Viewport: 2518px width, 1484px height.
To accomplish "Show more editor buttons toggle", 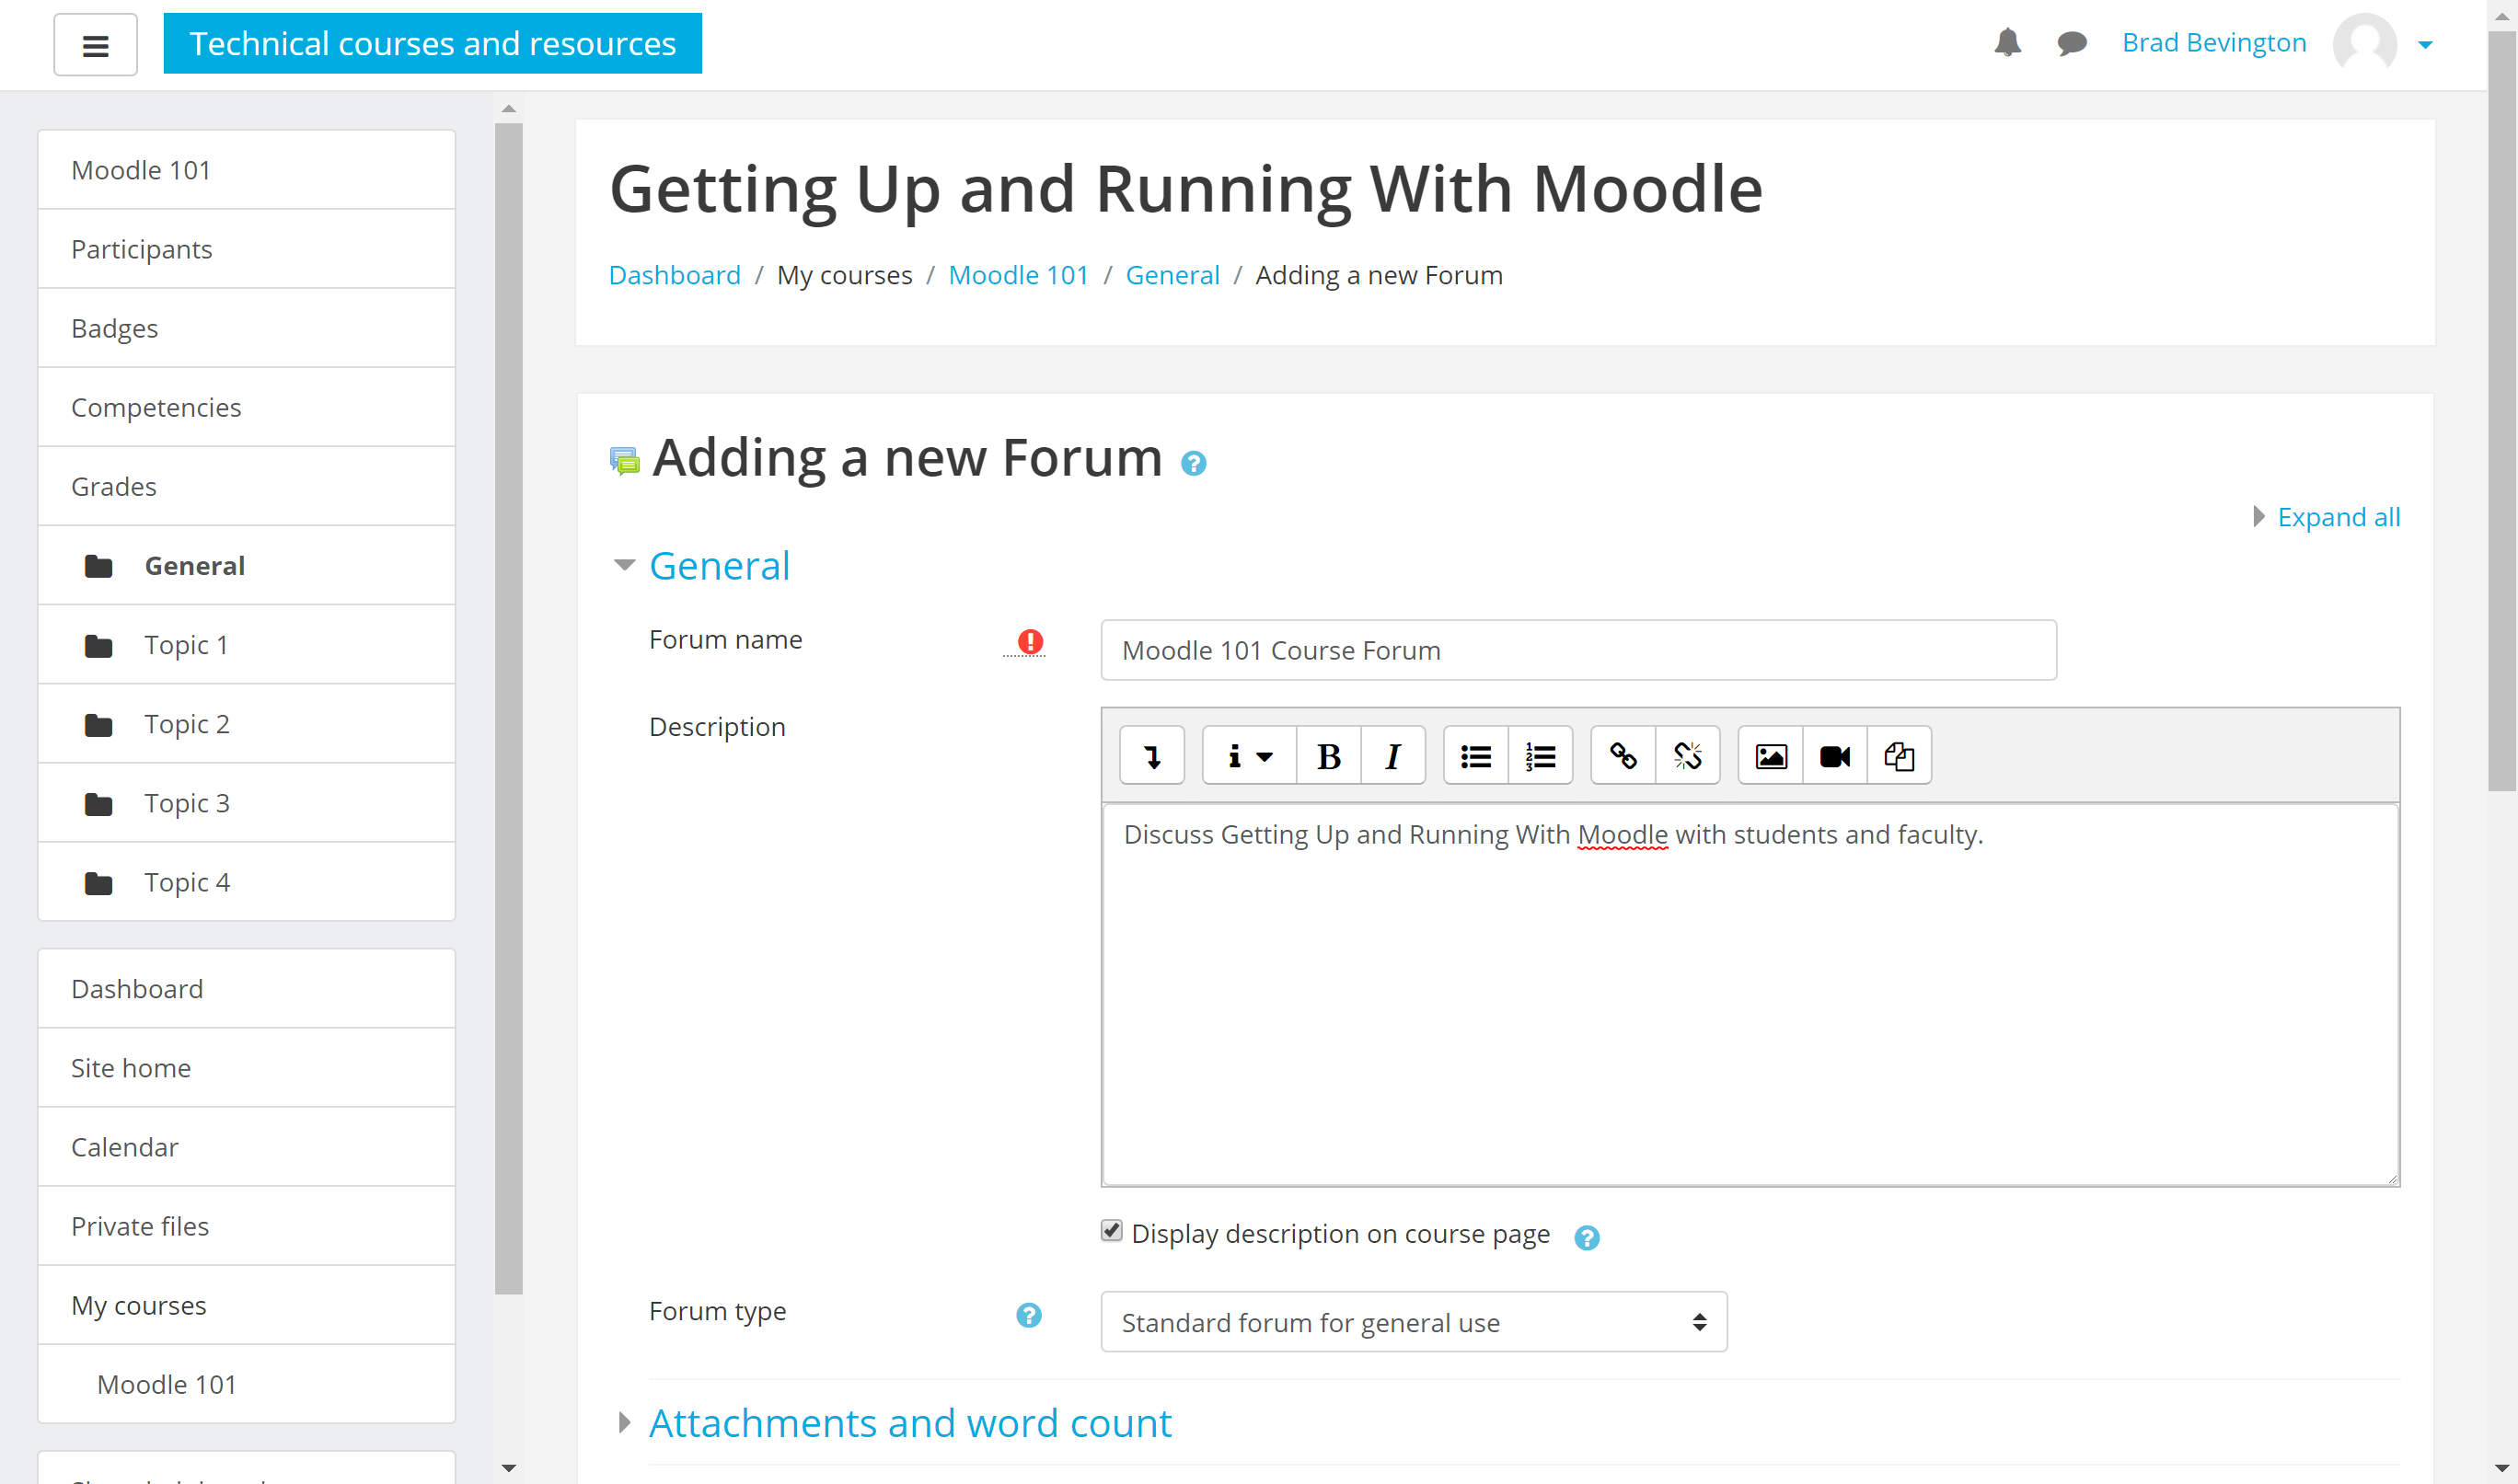I will (x=1152, y=756).
